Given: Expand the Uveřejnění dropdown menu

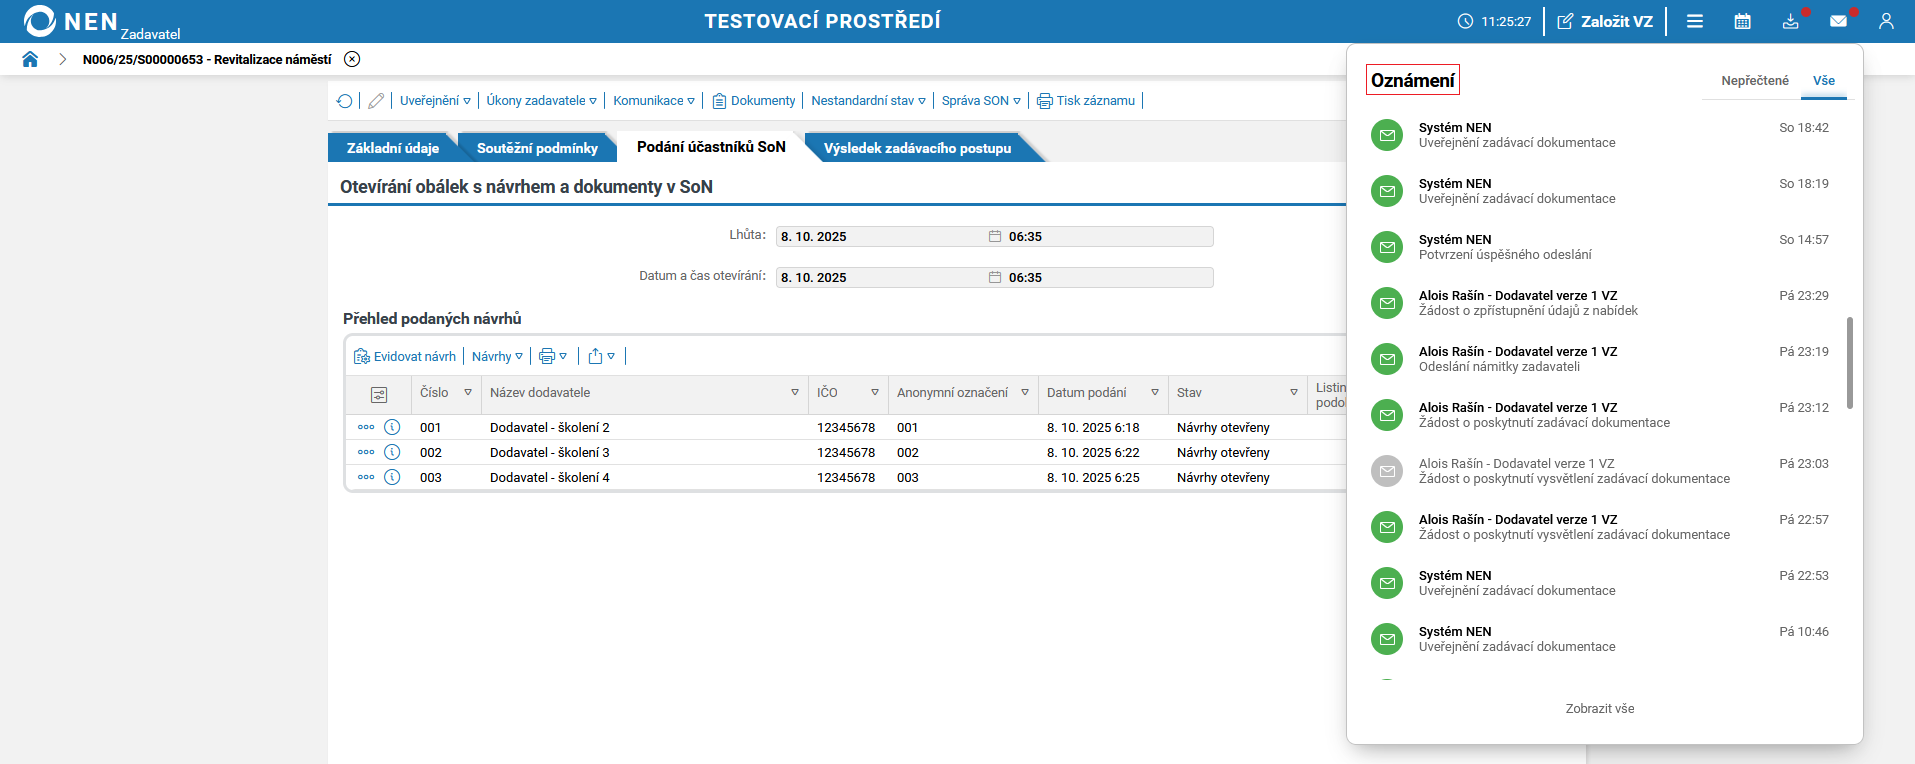Looking at the screenshot, I should point(435,101).
